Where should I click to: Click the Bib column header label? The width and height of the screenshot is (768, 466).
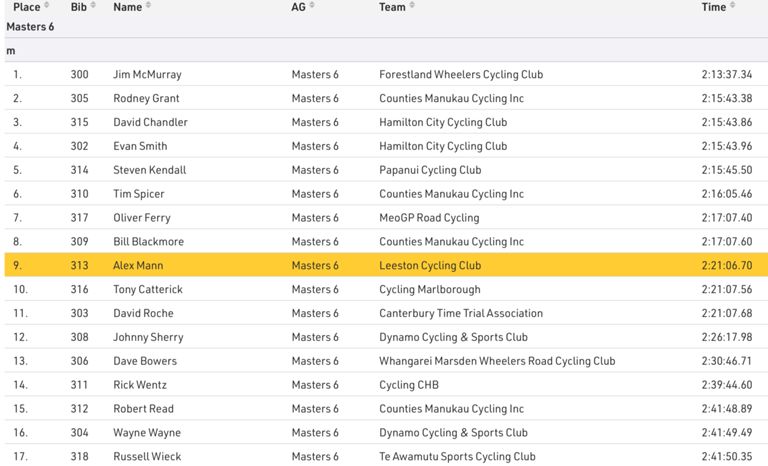[x=78, y=7]
